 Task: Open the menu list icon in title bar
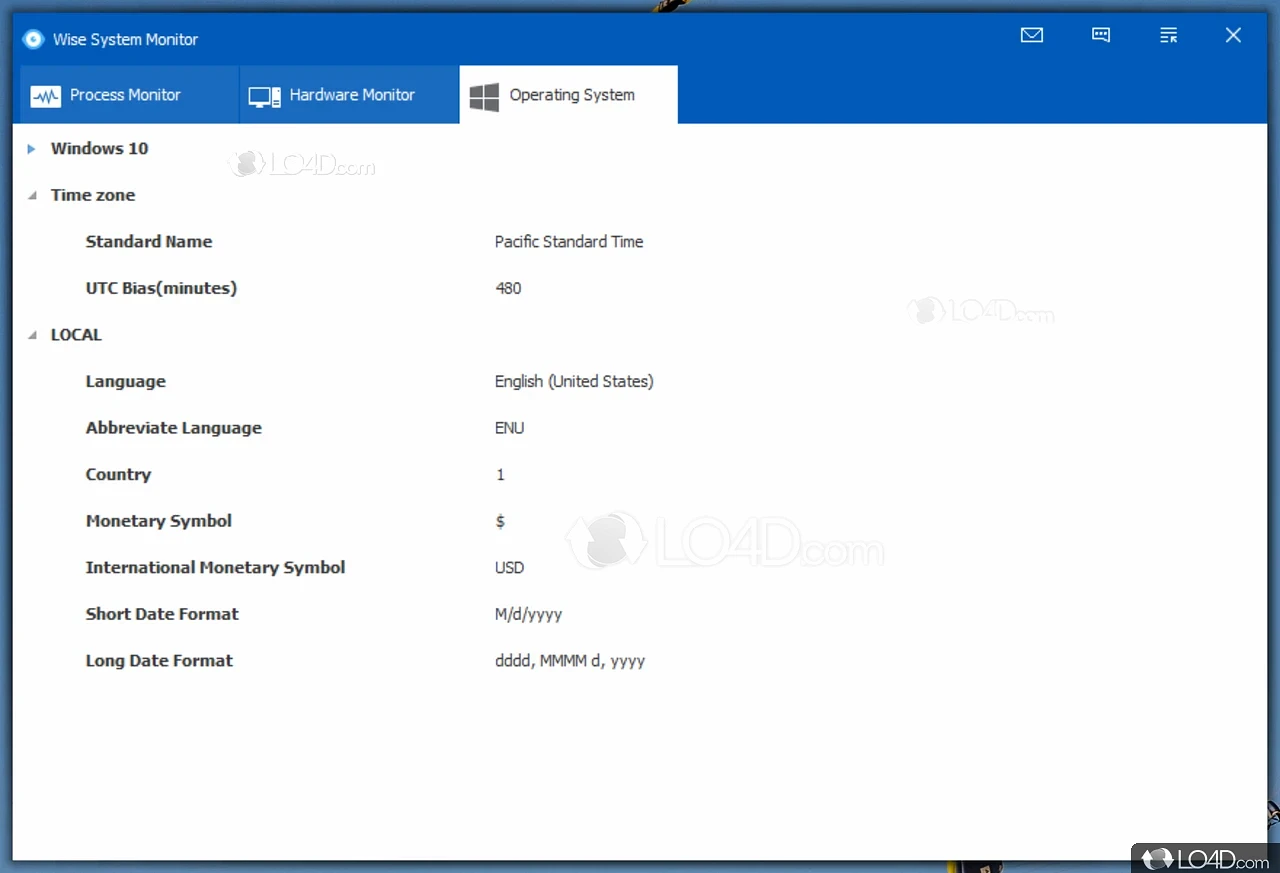click(1168, 36)
